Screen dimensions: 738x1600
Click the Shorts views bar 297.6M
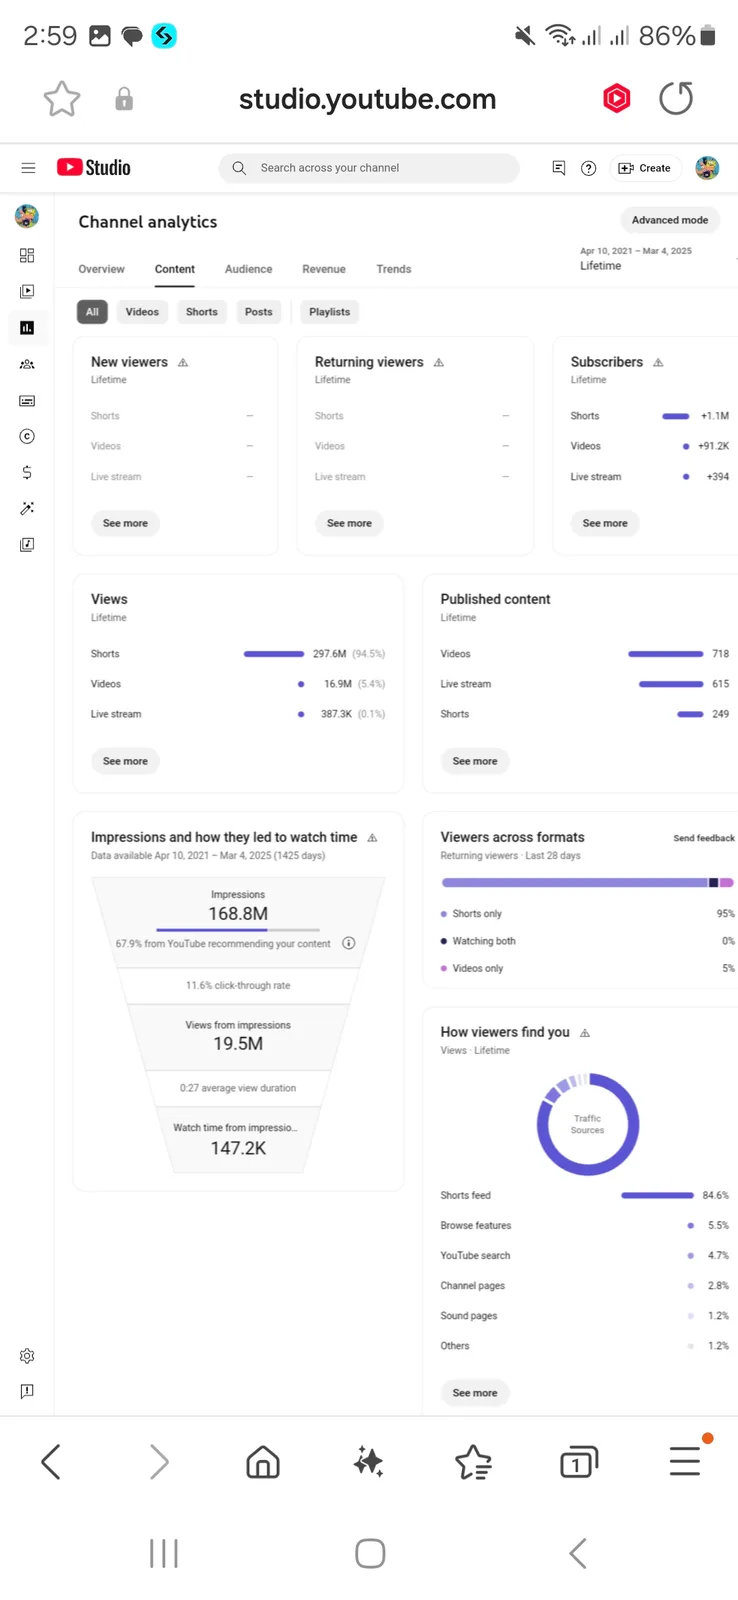point(274,654)
